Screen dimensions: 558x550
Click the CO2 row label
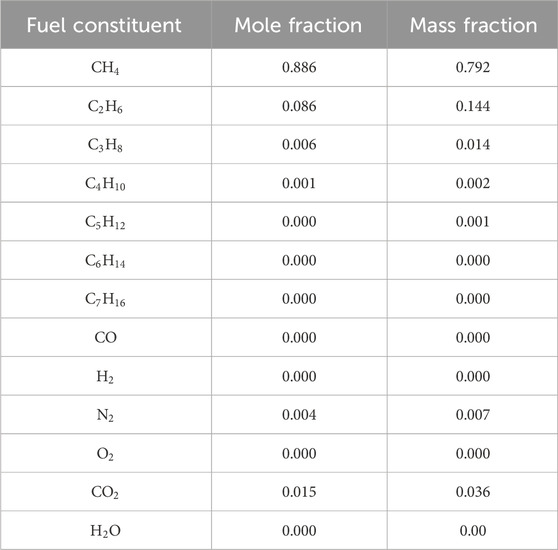pyautogui.click(x=105, y=492)
